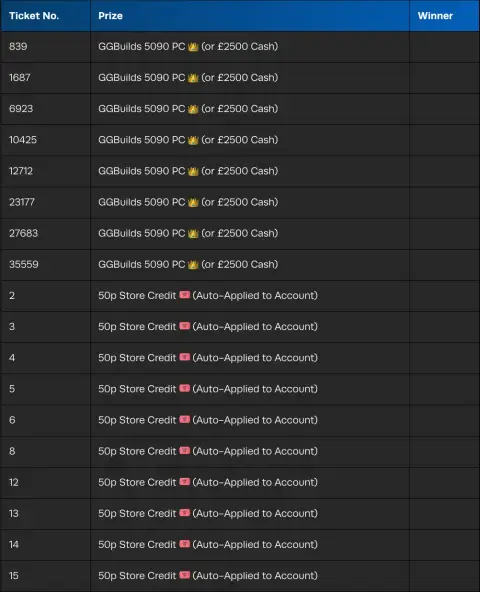Select the Prize column header
The width and height of the screenshot is (480, 592).
pyautogui.click(x=110, y=16)
